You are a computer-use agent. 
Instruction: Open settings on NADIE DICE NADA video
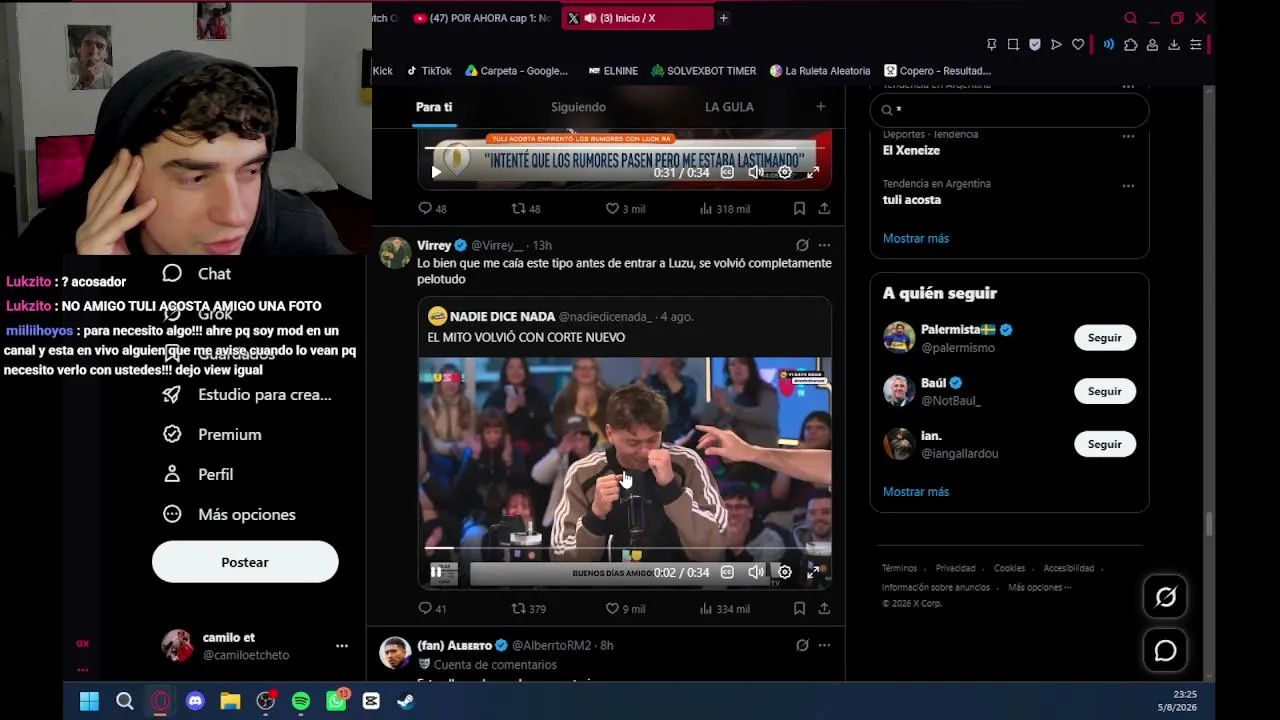[x=785, y=572]
